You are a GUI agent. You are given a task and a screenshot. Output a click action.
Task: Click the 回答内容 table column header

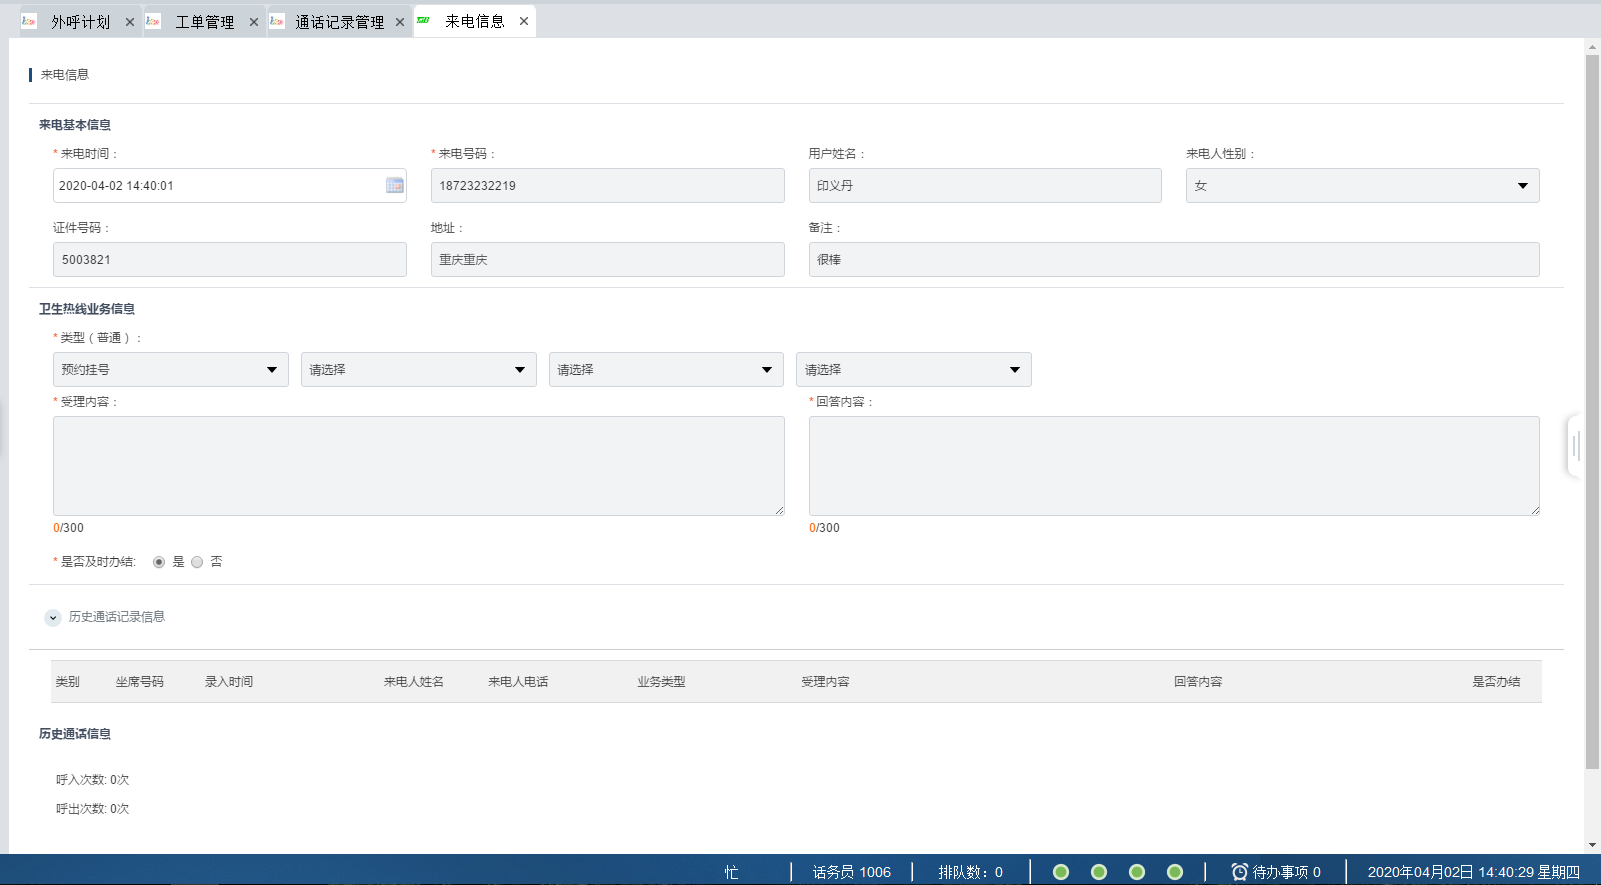point(1198,682)
